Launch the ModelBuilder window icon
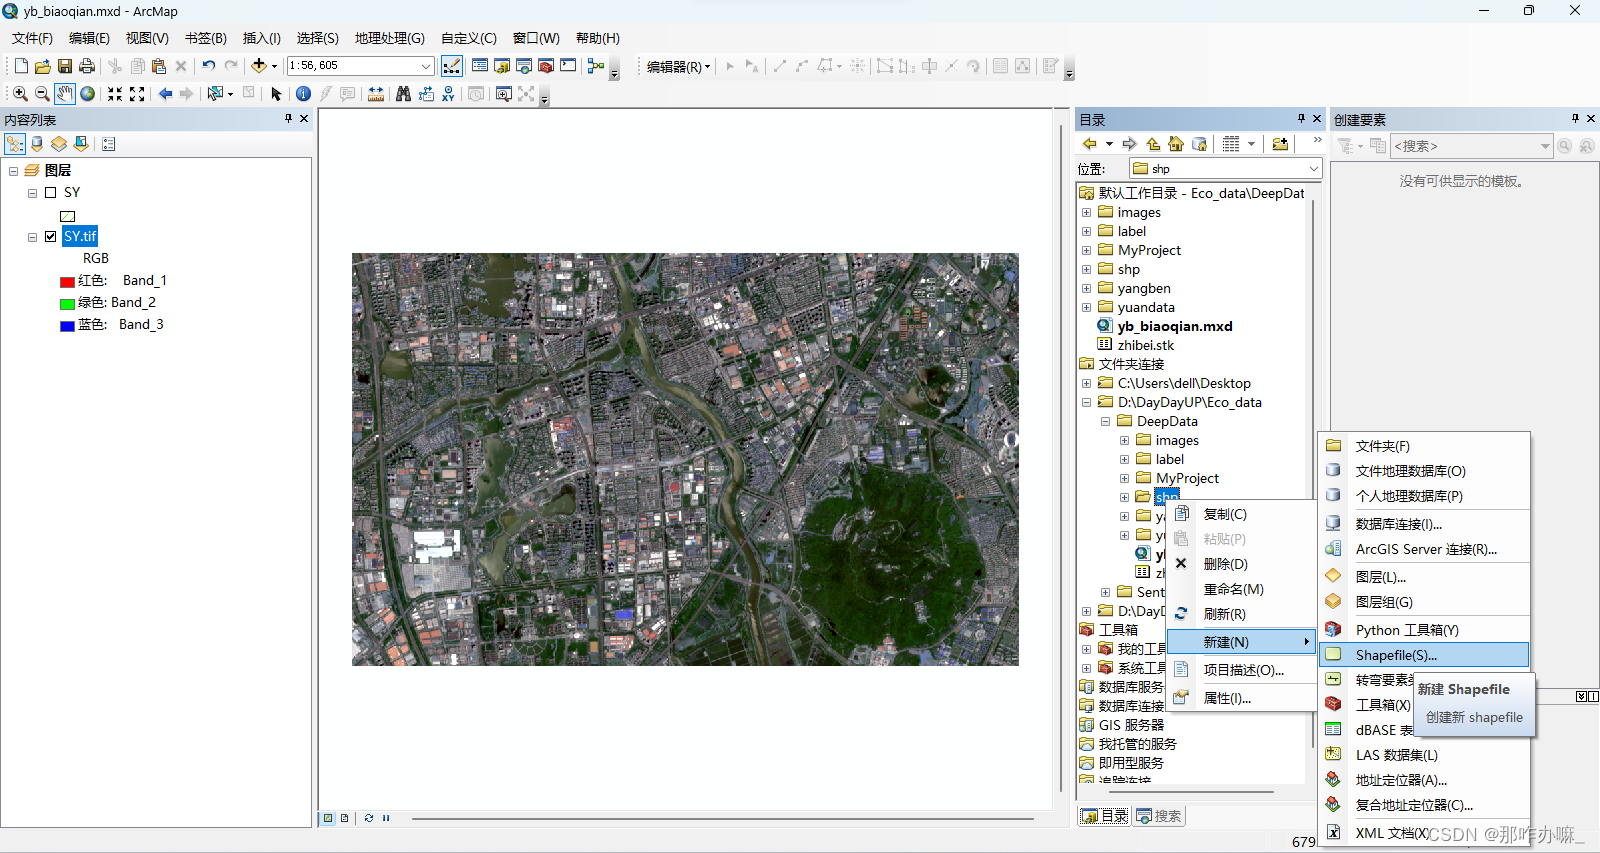This screenshot has height=853, width=1600. 596,66
